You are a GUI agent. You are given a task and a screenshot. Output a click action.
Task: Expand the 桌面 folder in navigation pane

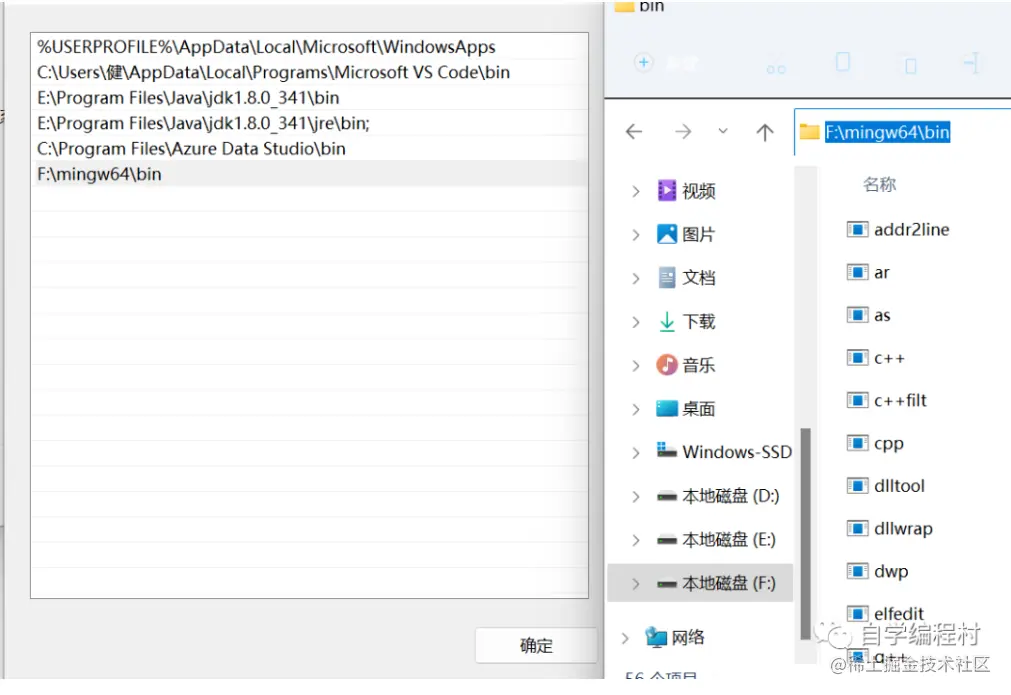tap(636, 409)
